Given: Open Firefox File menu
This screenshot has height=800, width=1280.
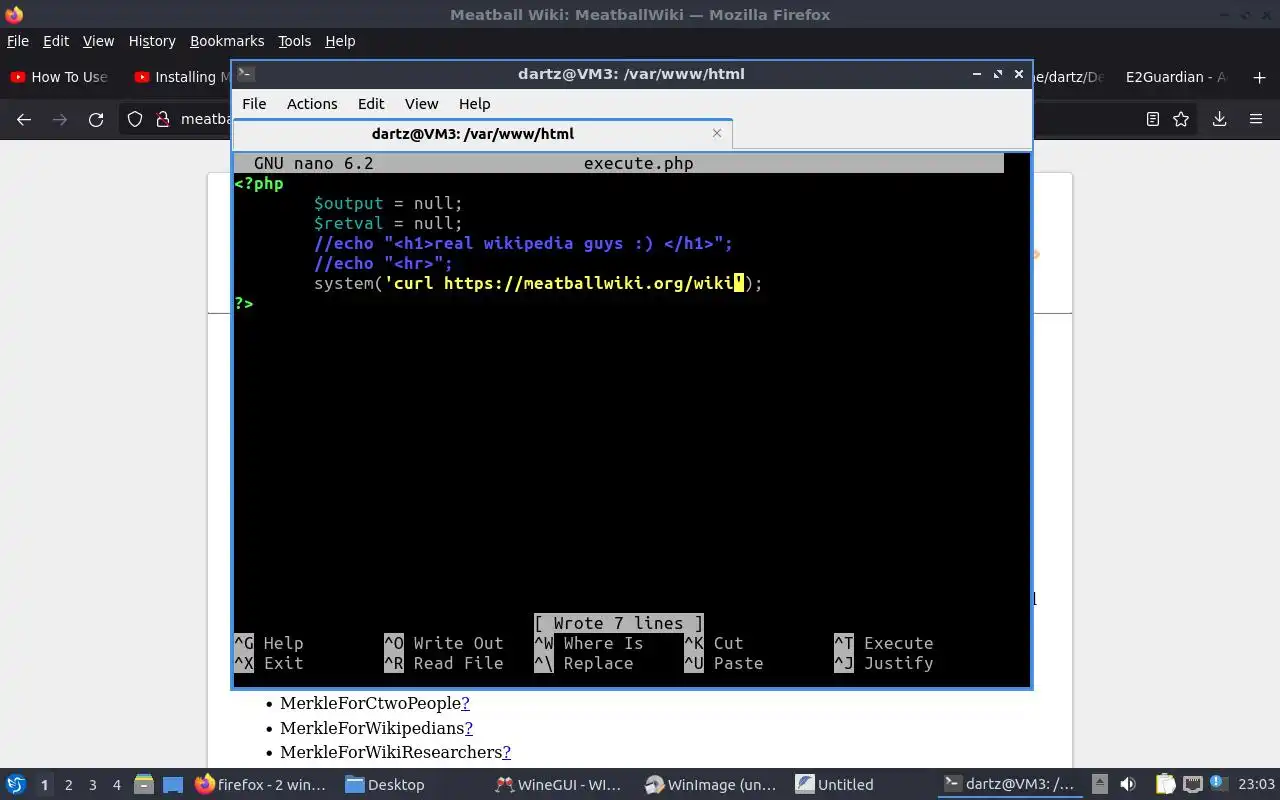Looking at the screenshot, I should tap(18, 41).
